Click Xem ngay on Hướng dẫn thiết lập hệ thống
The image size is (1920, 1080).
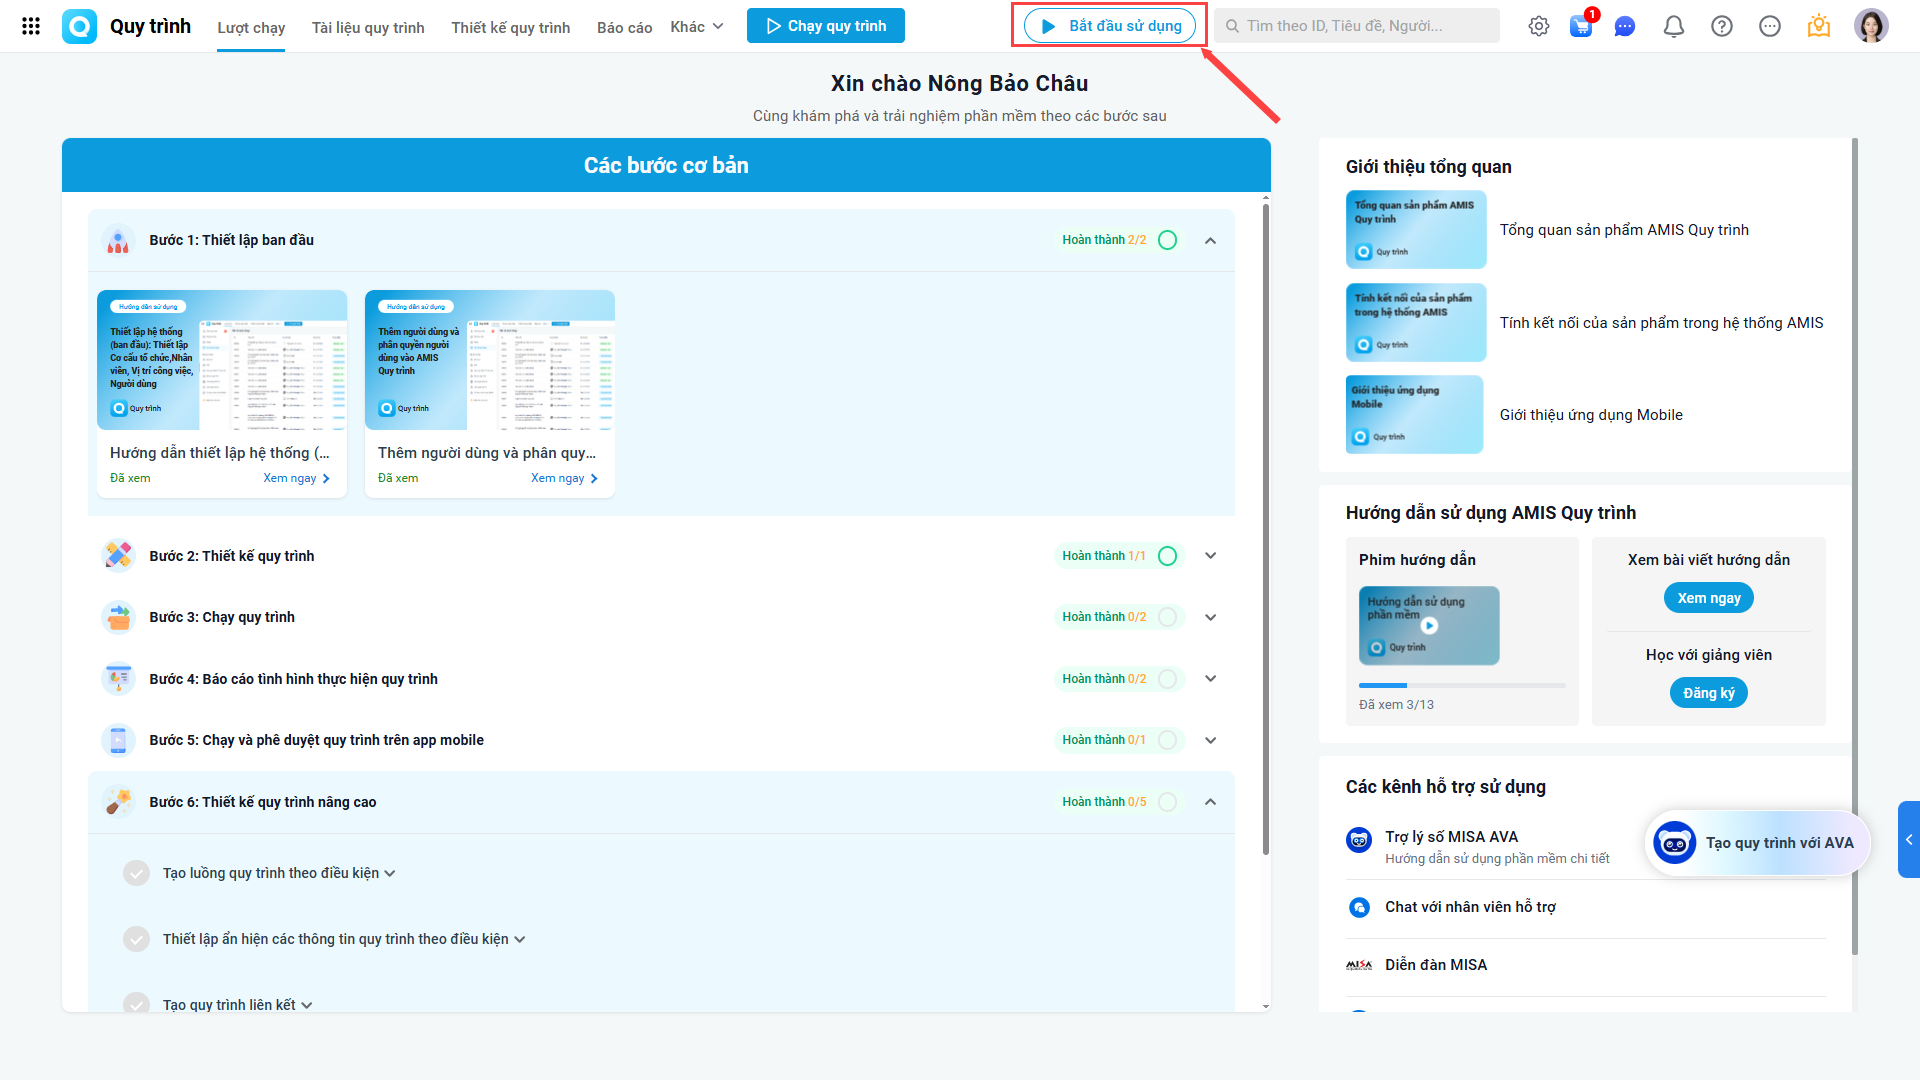coord(297,478)
